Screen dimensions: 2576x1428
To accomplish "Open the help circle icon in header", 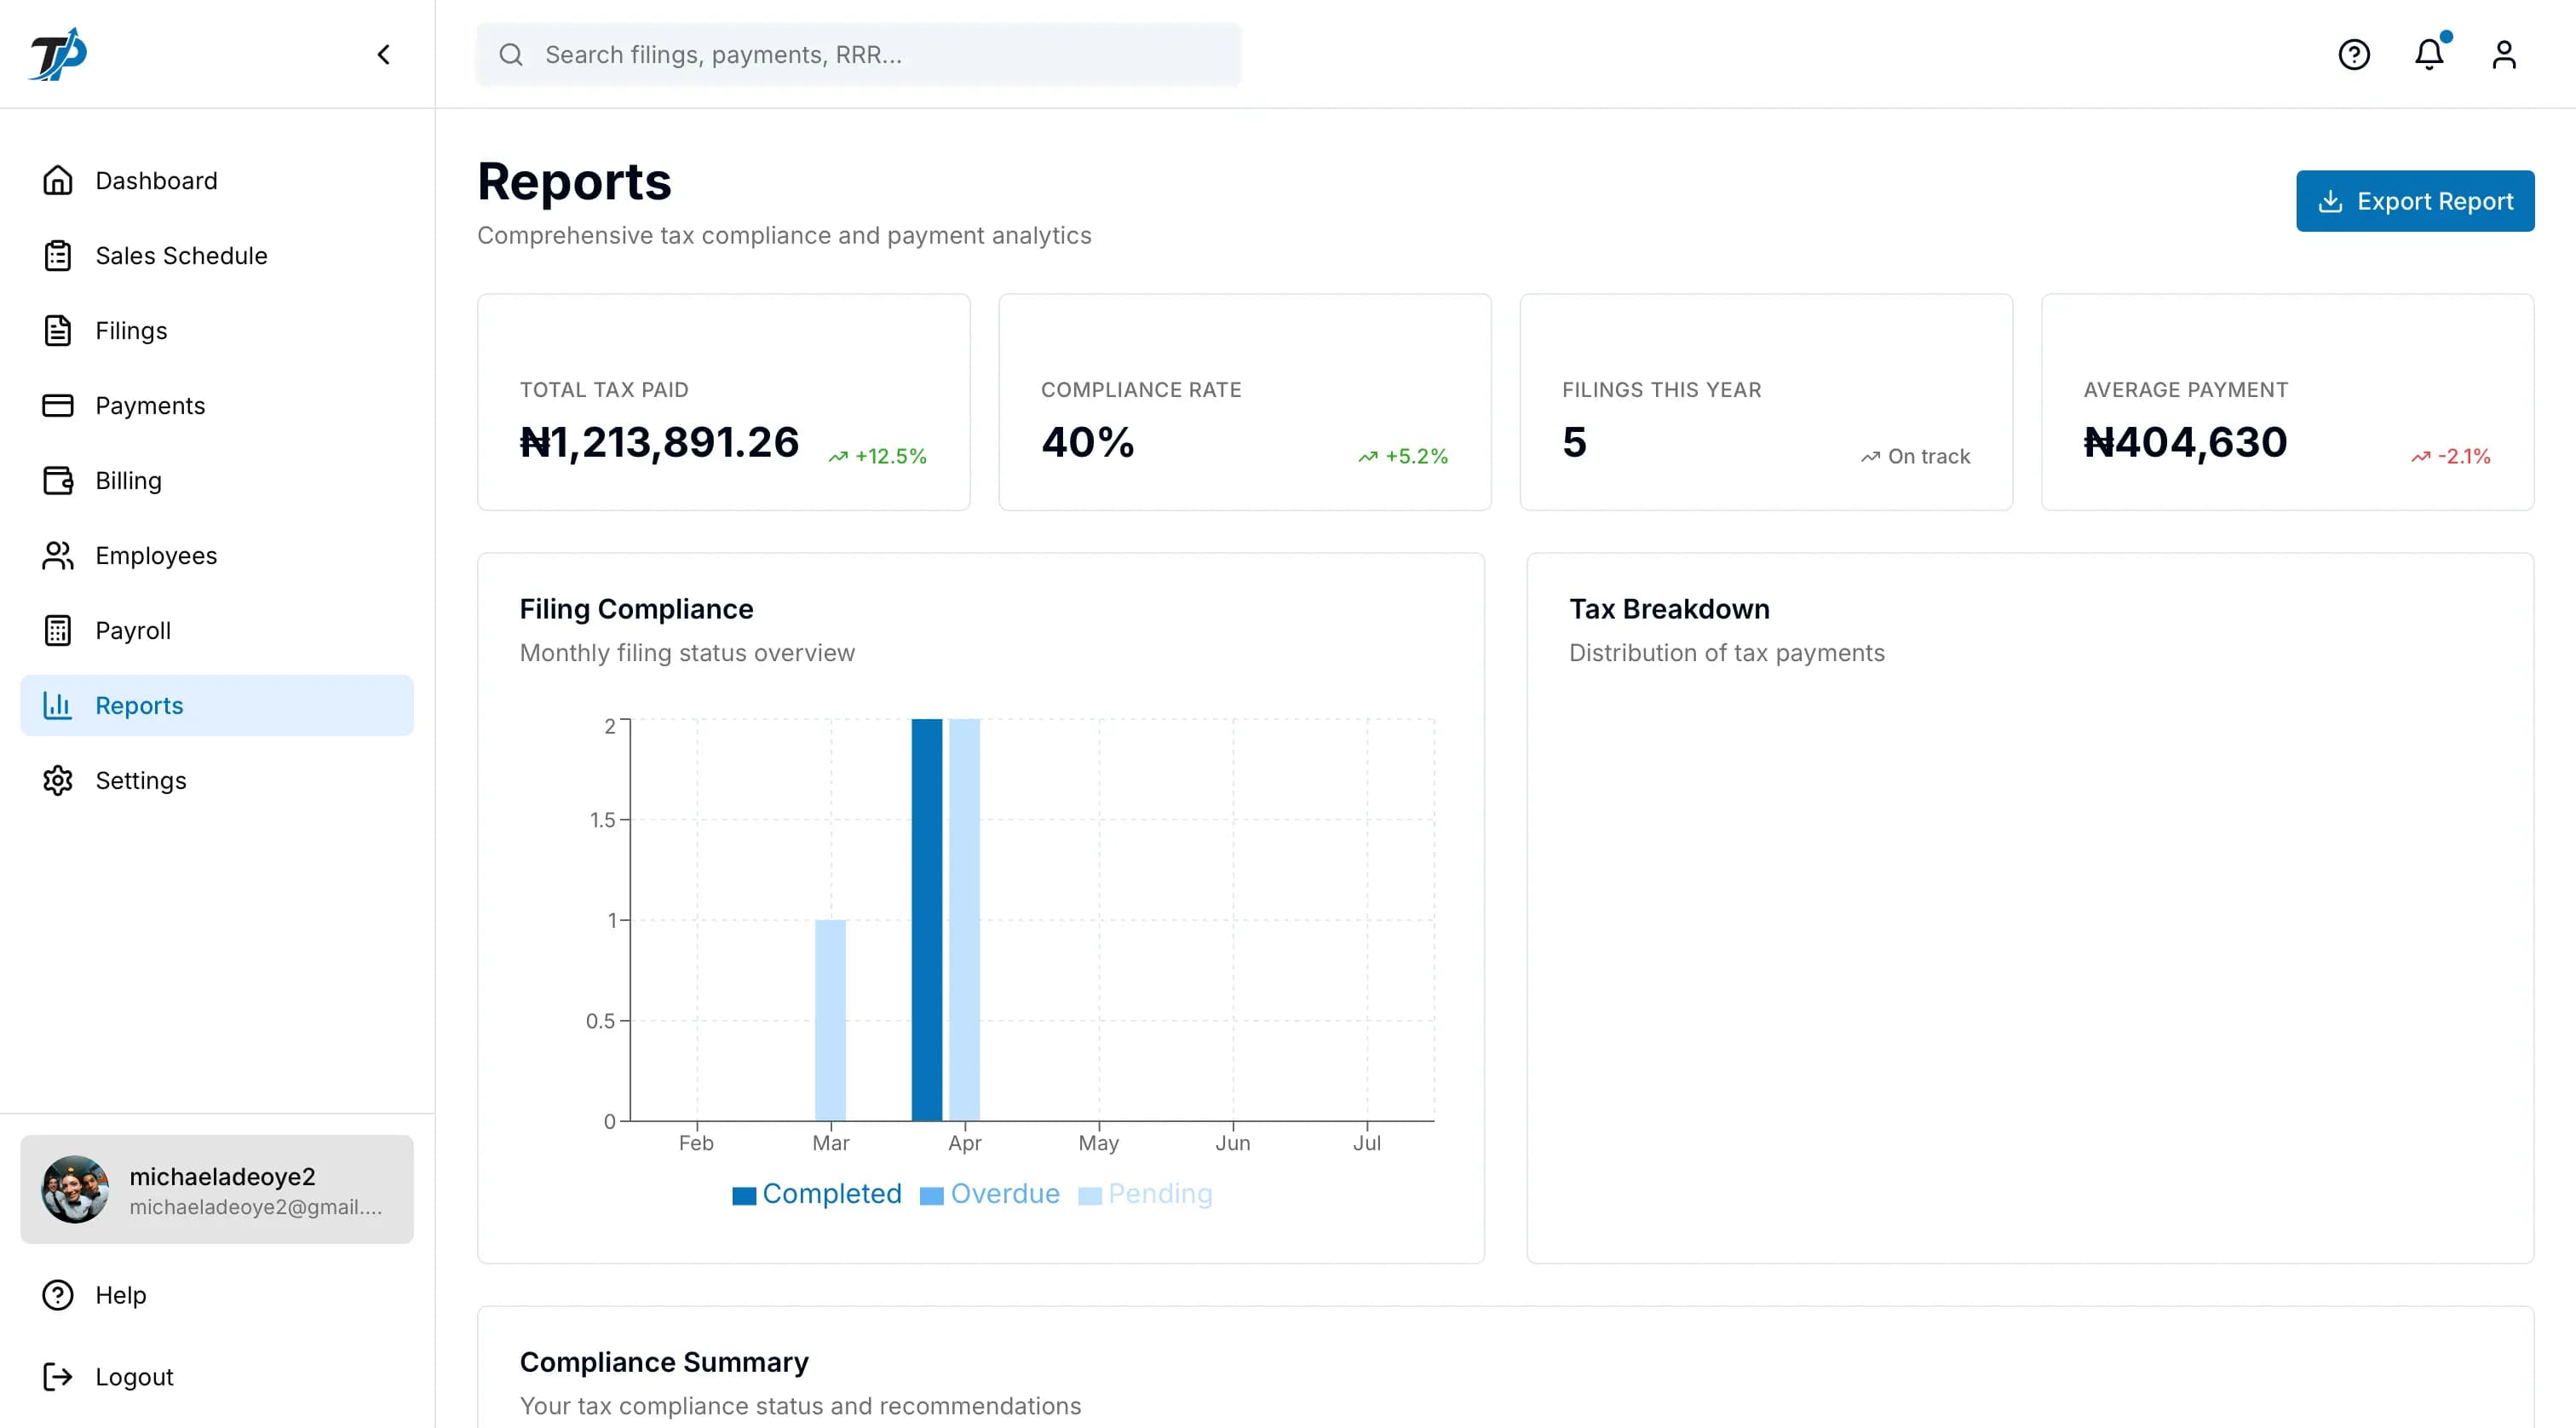I will [2354, 54].
